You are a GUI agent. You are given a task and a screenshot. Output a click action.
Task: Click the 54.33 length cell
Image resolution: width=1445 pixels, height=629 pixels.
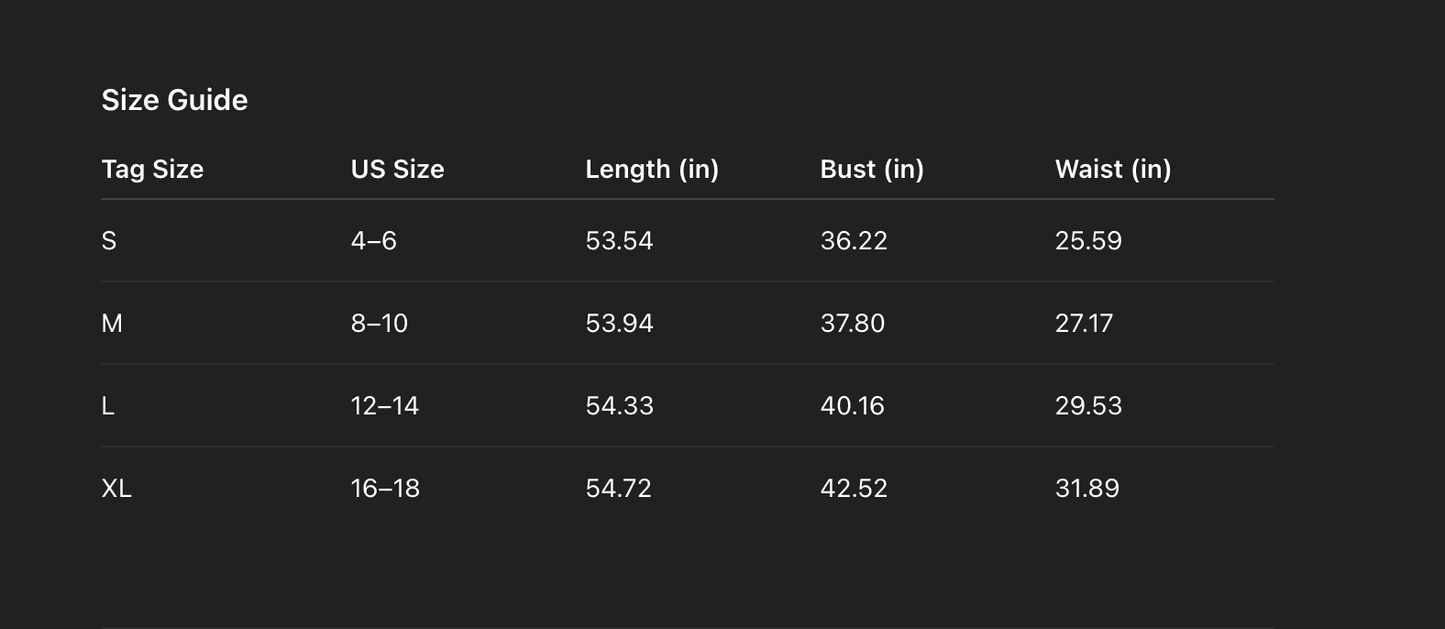click(619, 406)
